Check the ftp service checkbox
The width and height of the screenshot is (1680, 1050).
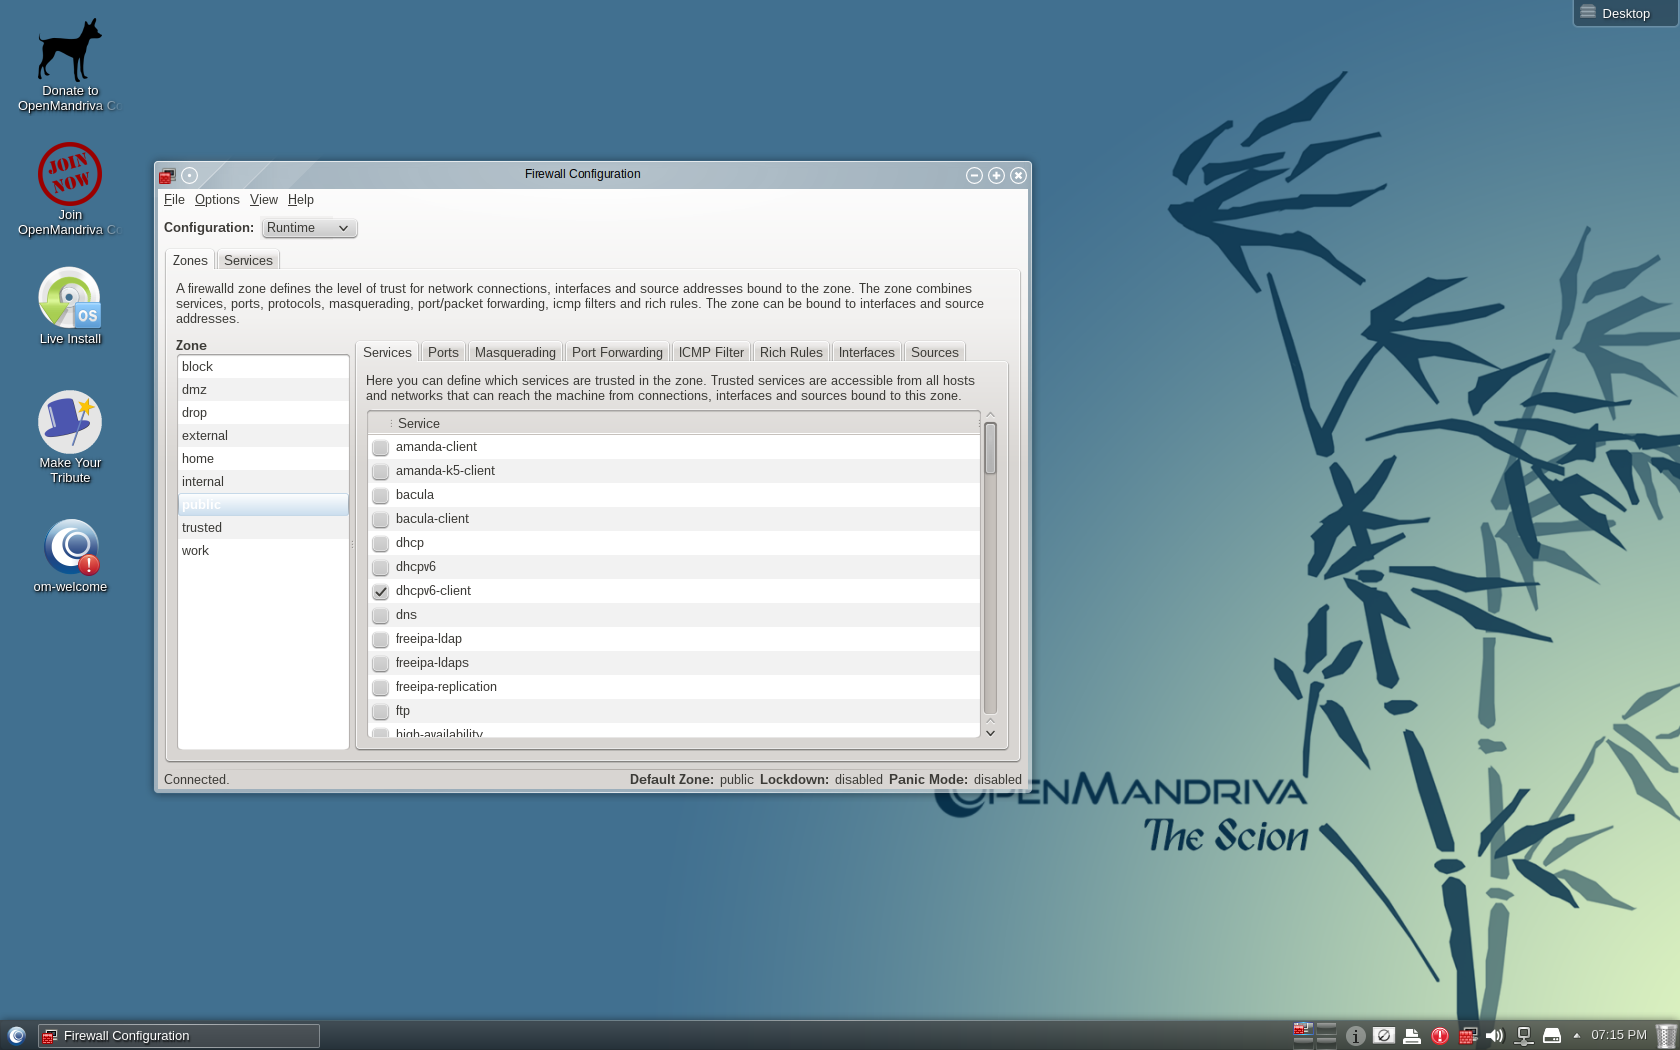[381, 711]
